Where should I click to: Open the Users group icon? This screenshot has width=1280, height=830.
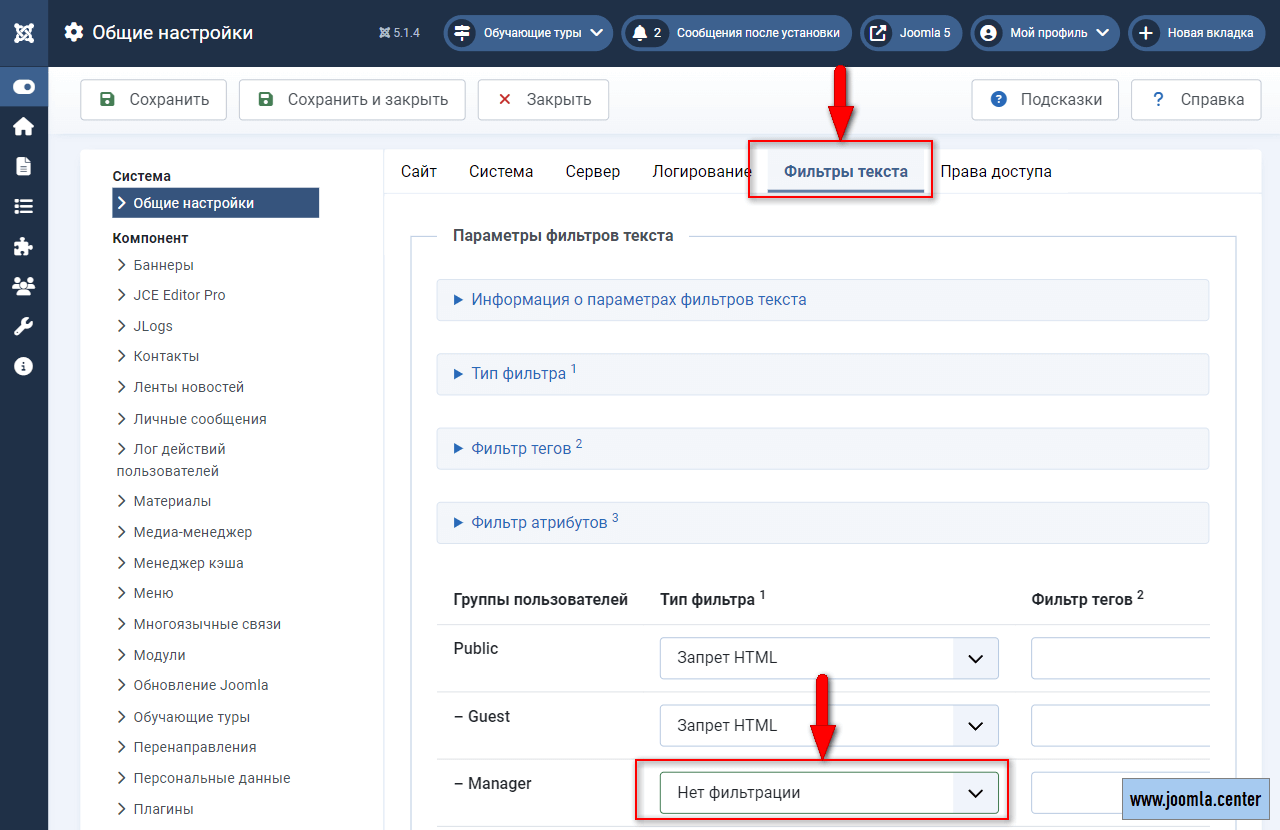[x=24, y=286]
